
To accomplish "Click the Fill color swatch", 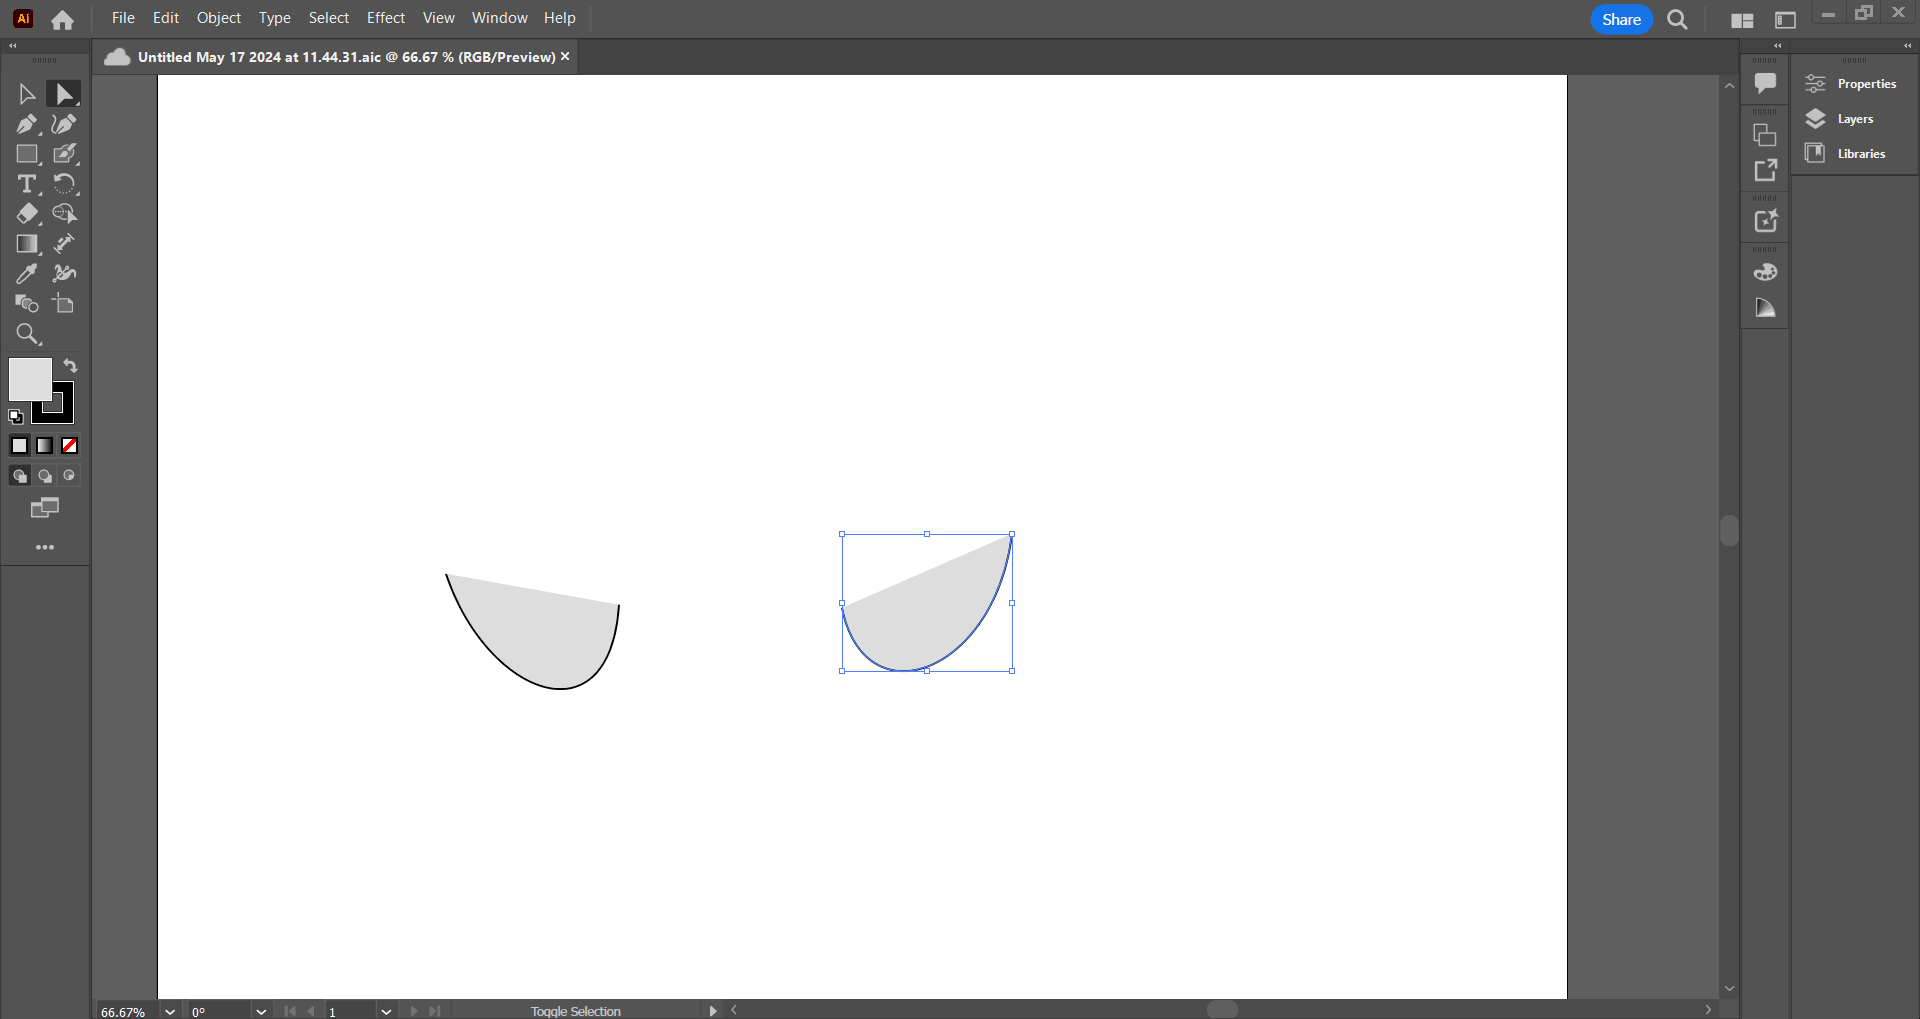I will (30, 380).
